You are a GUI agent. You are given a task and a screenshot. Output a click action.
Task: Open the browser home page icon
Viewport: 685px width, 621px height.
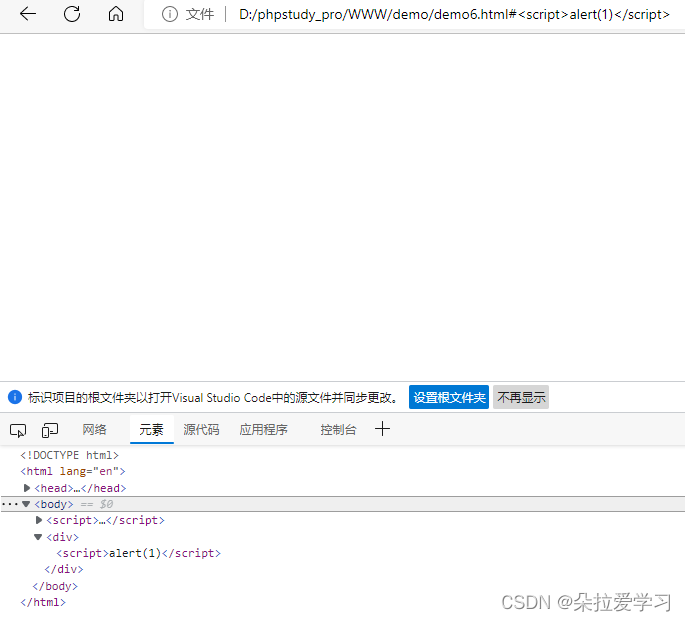pyautogui.click(x=116, y=14)
